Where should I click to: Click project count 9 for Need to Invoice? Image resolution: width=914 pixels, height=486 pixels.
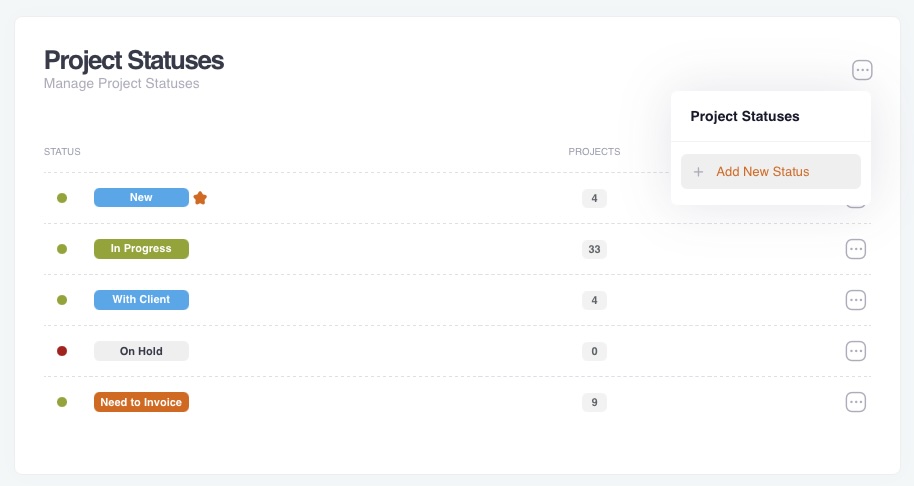click(x=594, y=402)
